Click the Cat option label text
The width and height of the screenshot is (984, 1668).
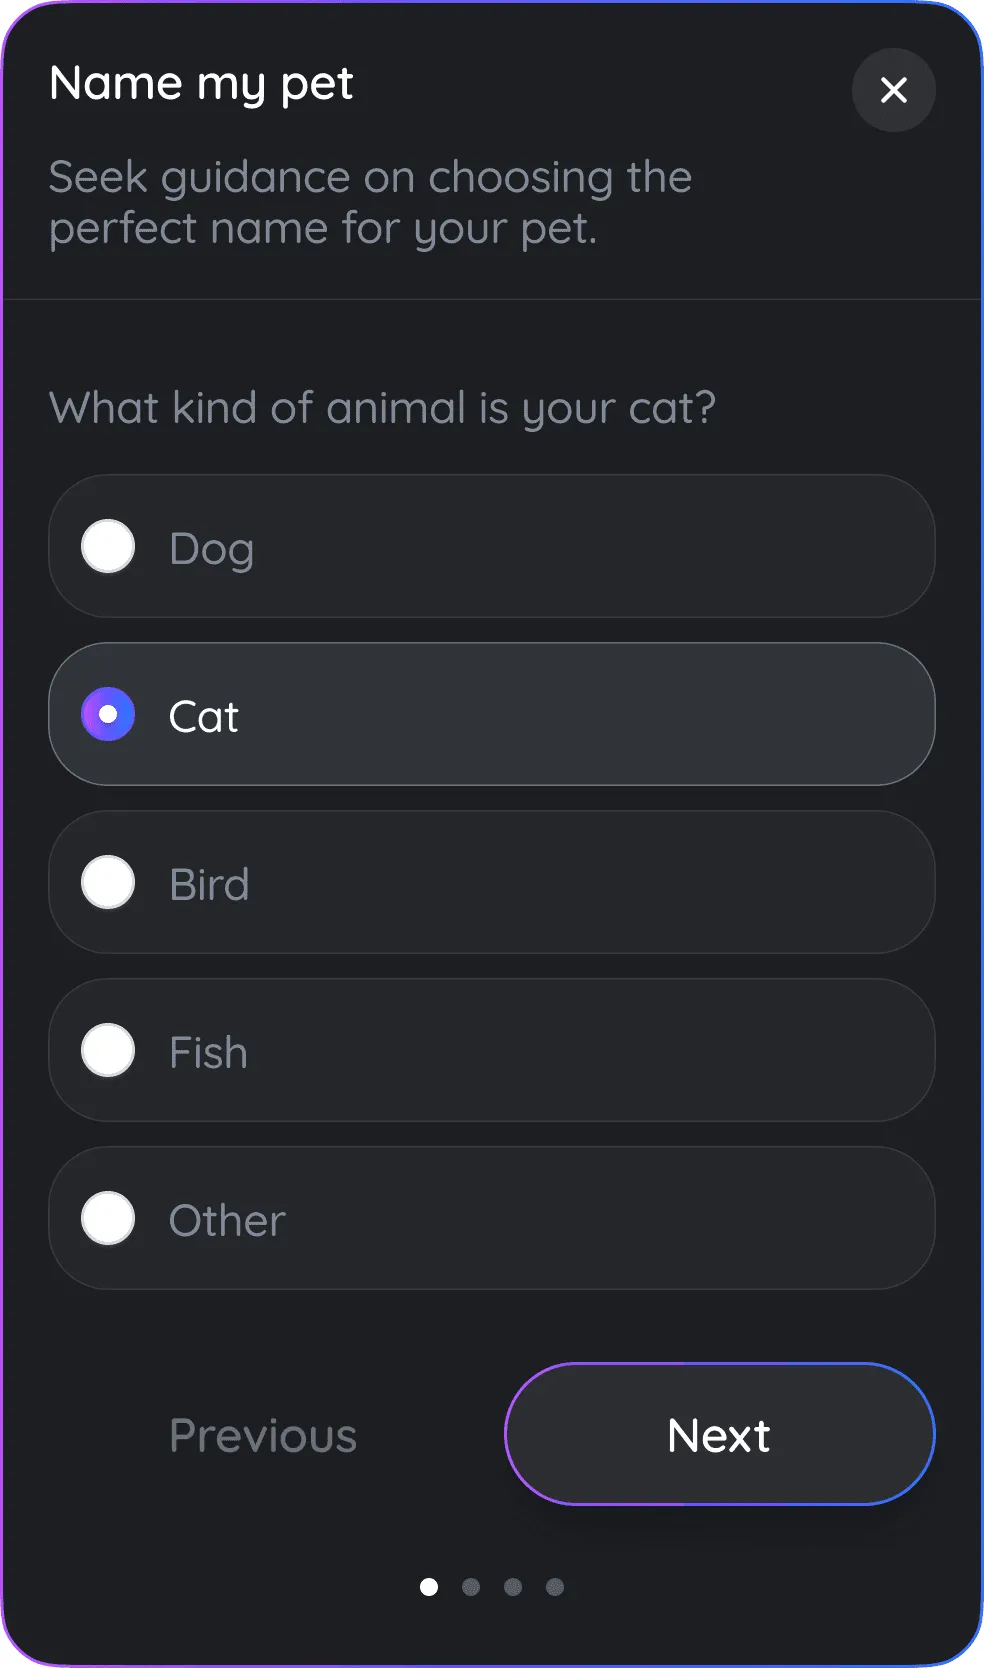204,716
